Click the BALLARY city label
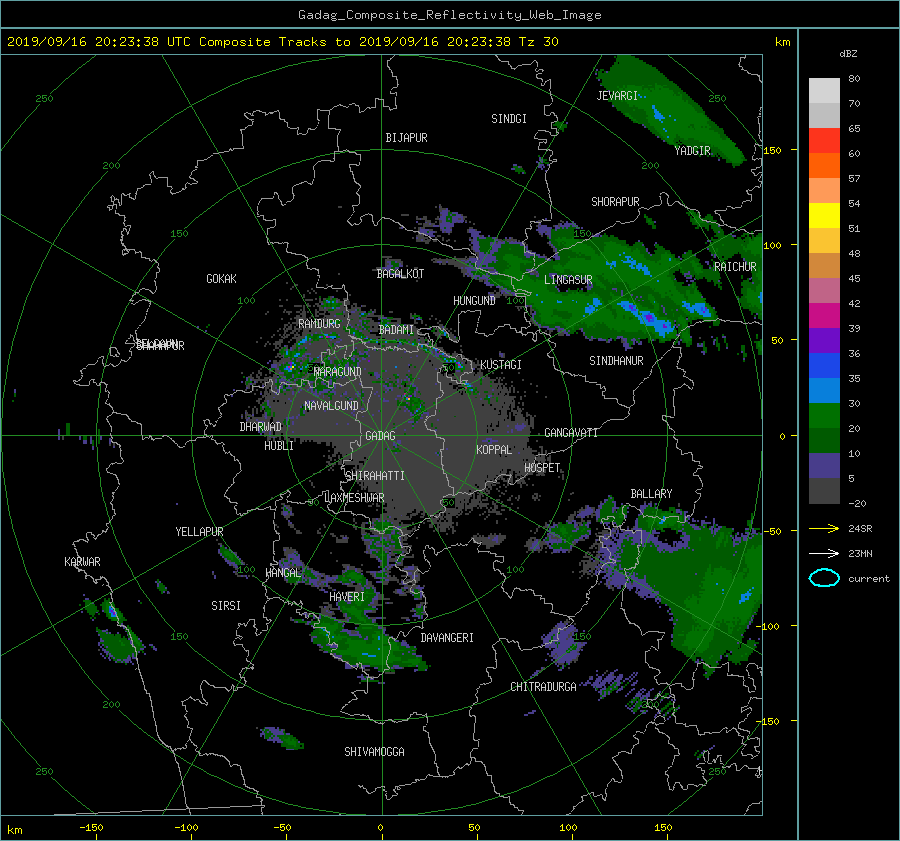 tap(651, 494)
